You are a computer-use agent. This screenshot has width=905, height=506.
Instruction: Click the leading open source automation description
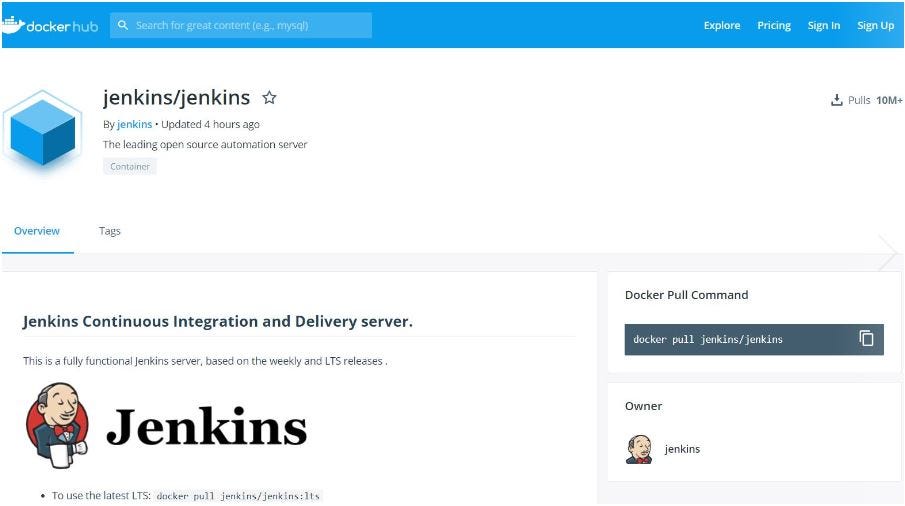pyautogui.click(x=205, y=144)
